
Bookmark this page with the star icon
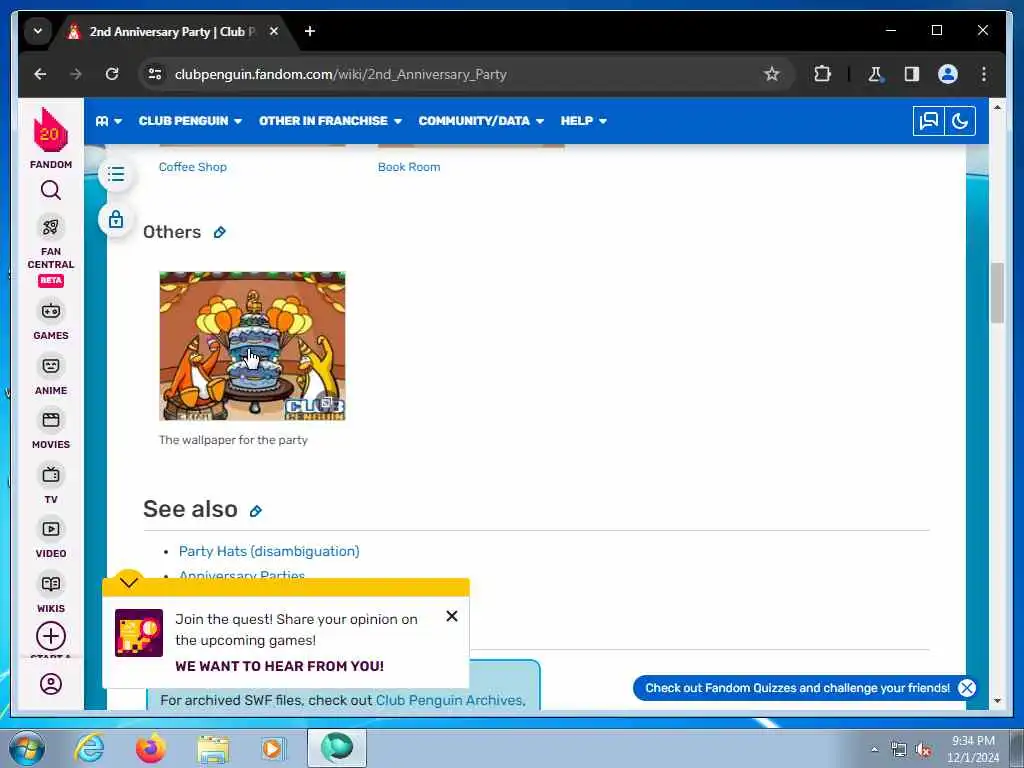tap(771, 74)
